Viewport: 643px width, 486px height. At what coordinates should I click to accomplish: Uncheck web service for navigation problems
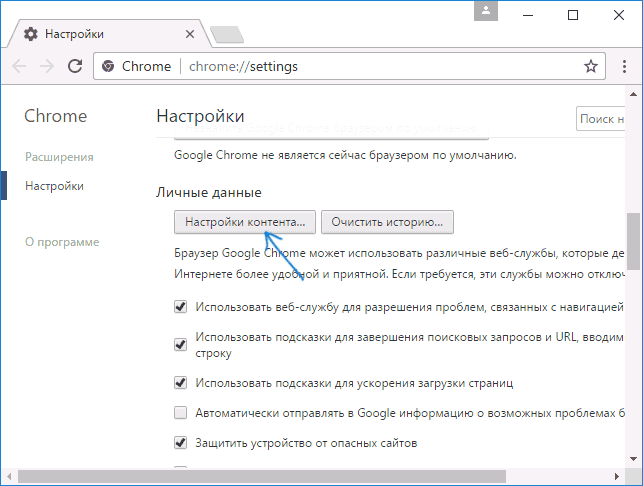pyautogui.click(x=180, y=306)
